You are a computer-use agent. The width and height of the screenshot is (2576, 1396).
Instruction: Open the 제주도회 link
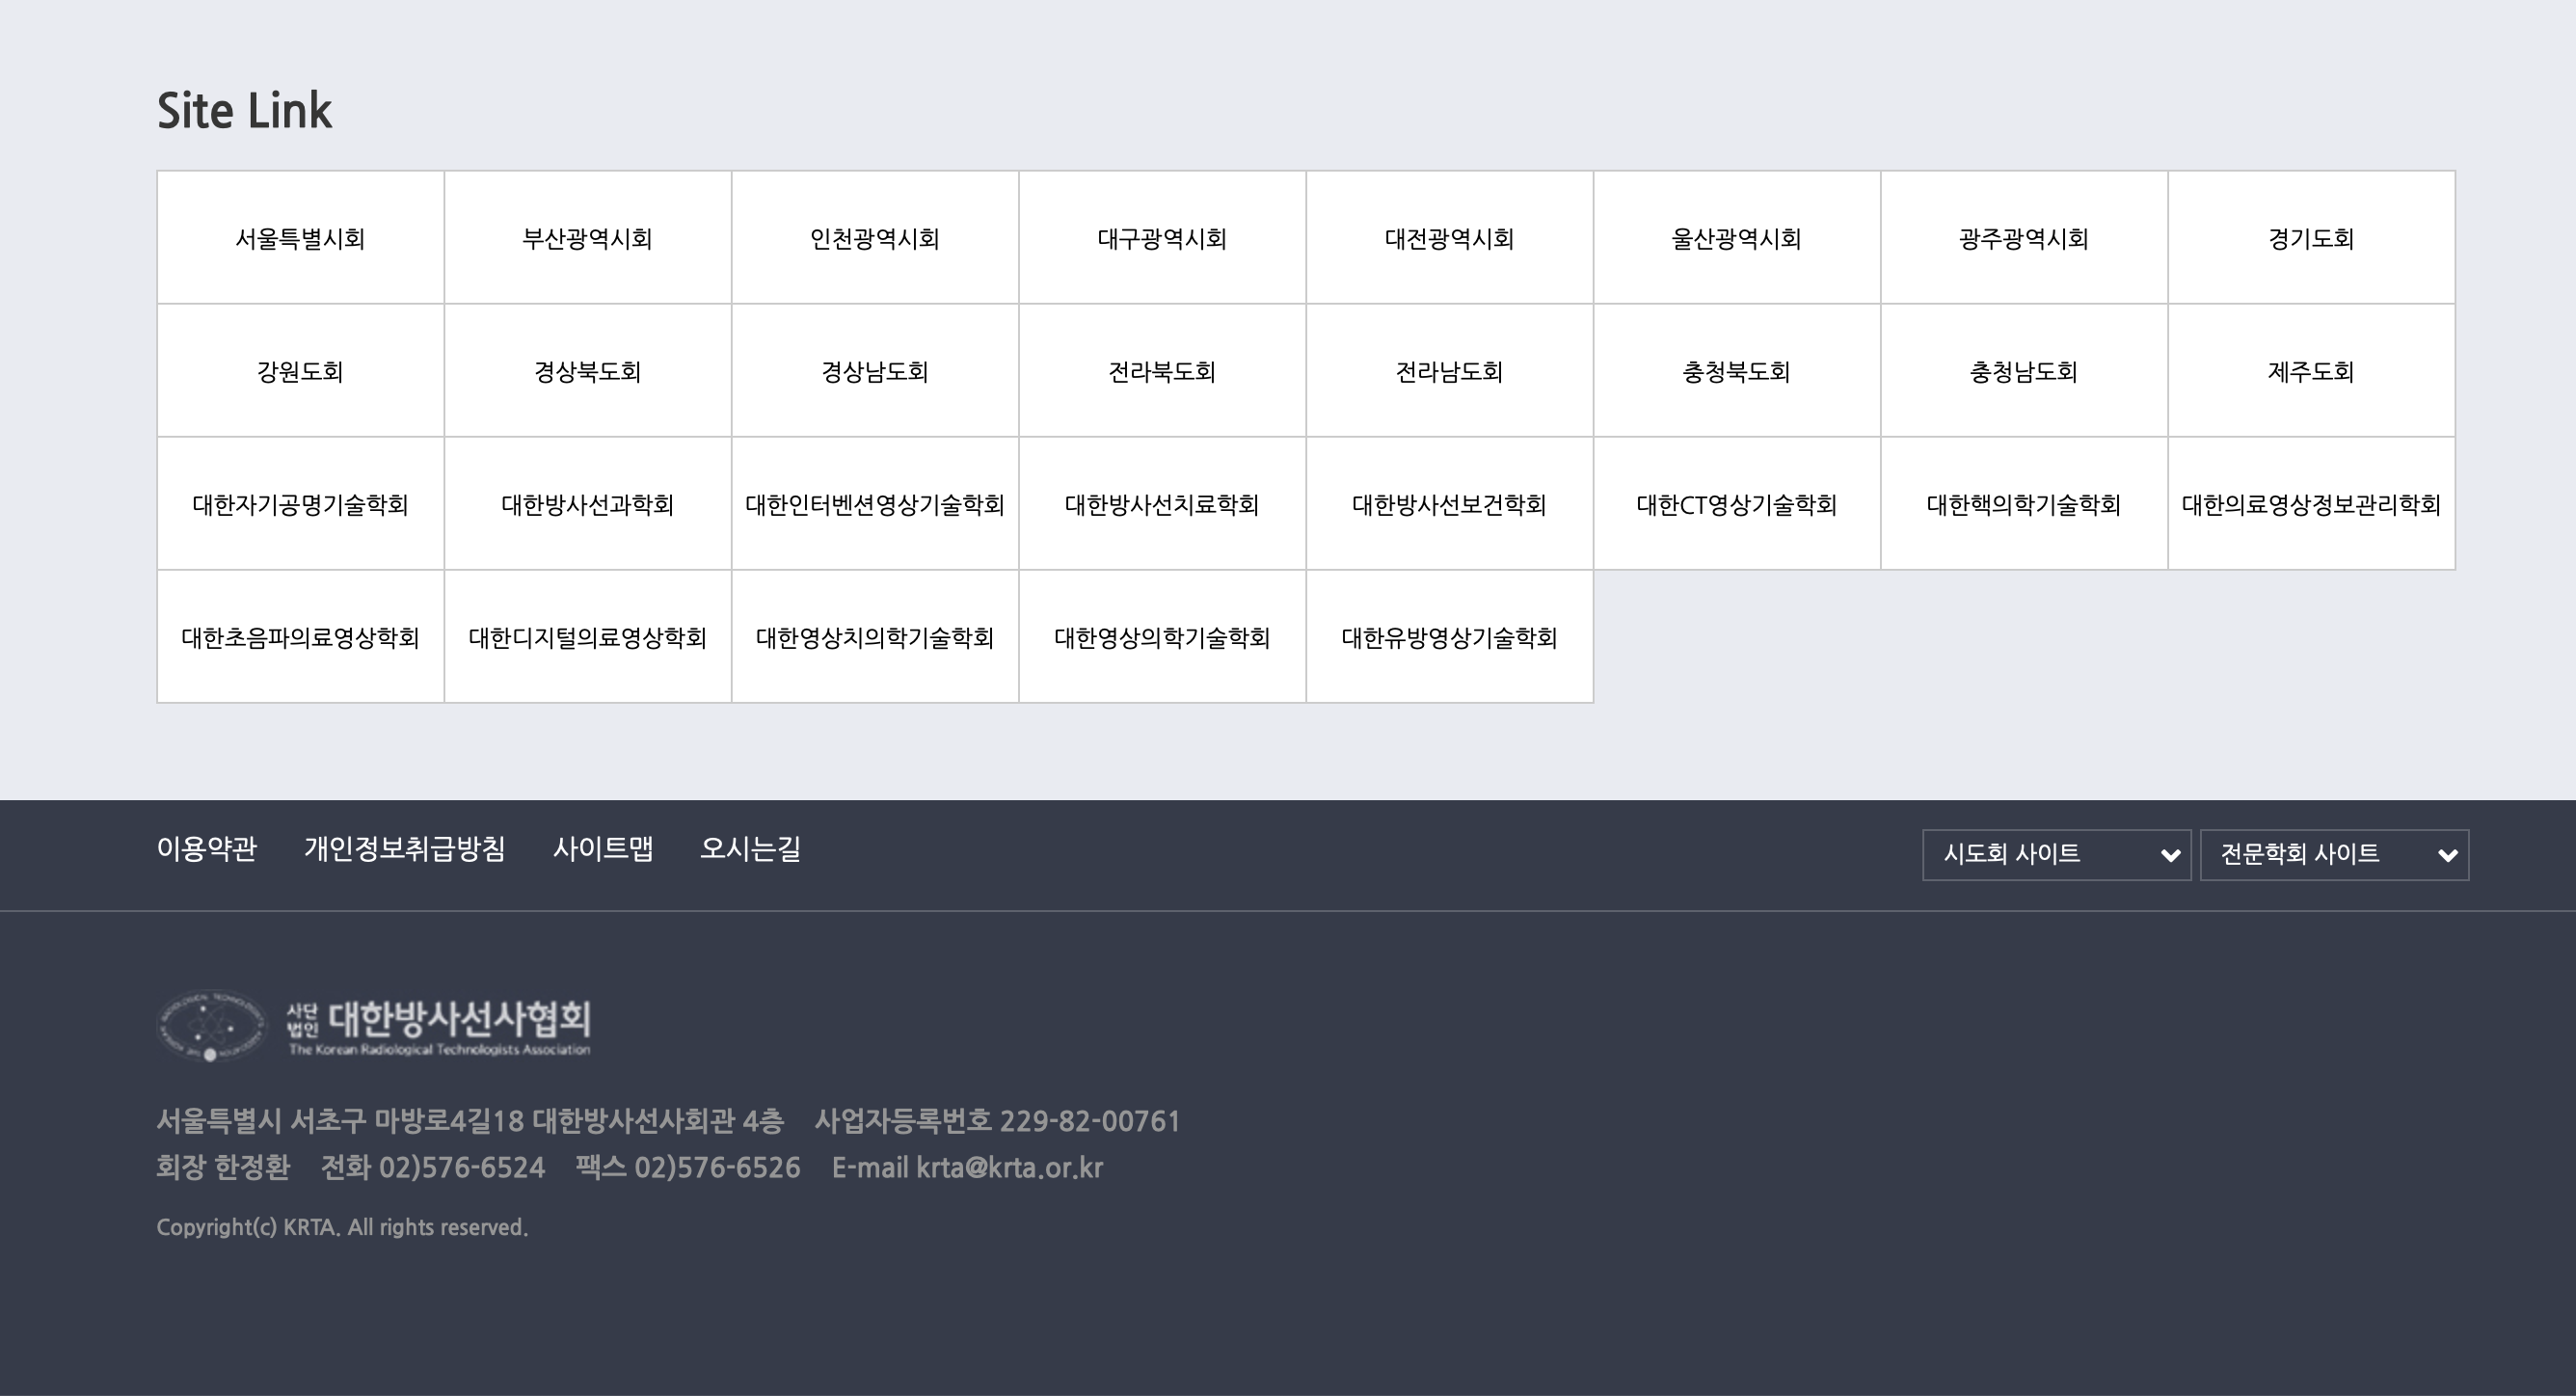coord(2310,372)
